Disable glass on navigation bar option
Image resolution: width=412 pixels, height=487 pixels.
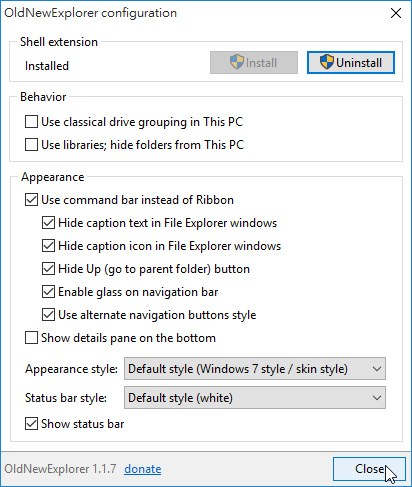(x=48, y=292)
